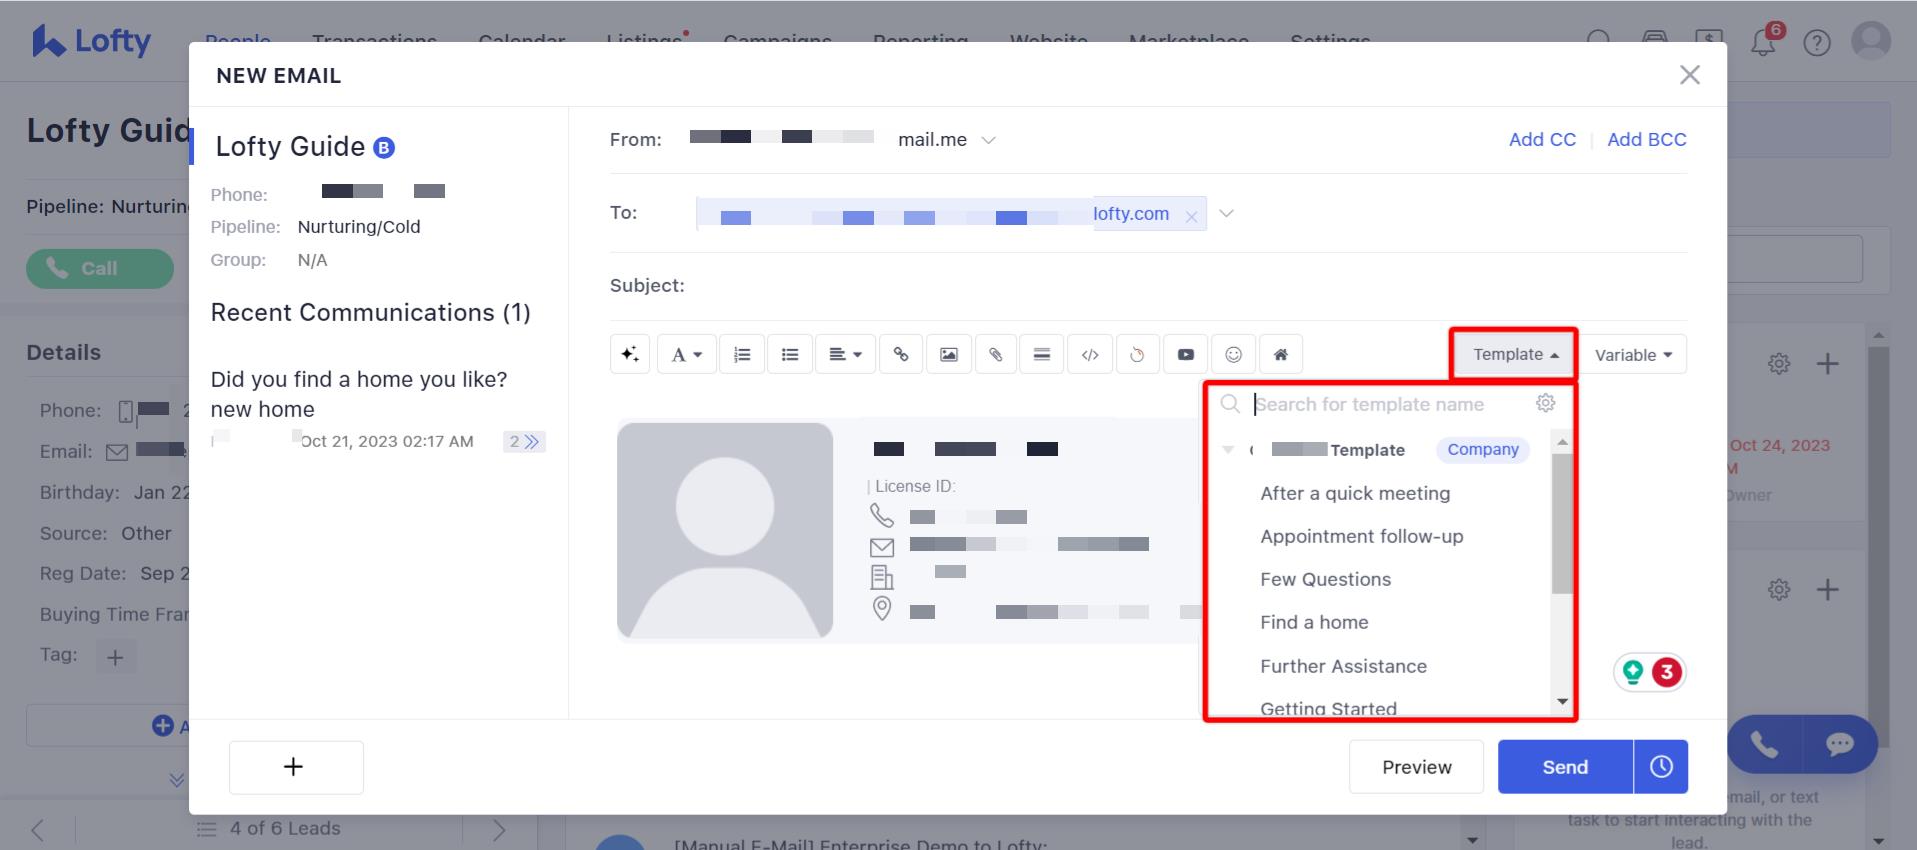The width and height of the screenshot is (1917, 850).
Task: Add a tag with the plus icon
Action: [115, 657]
